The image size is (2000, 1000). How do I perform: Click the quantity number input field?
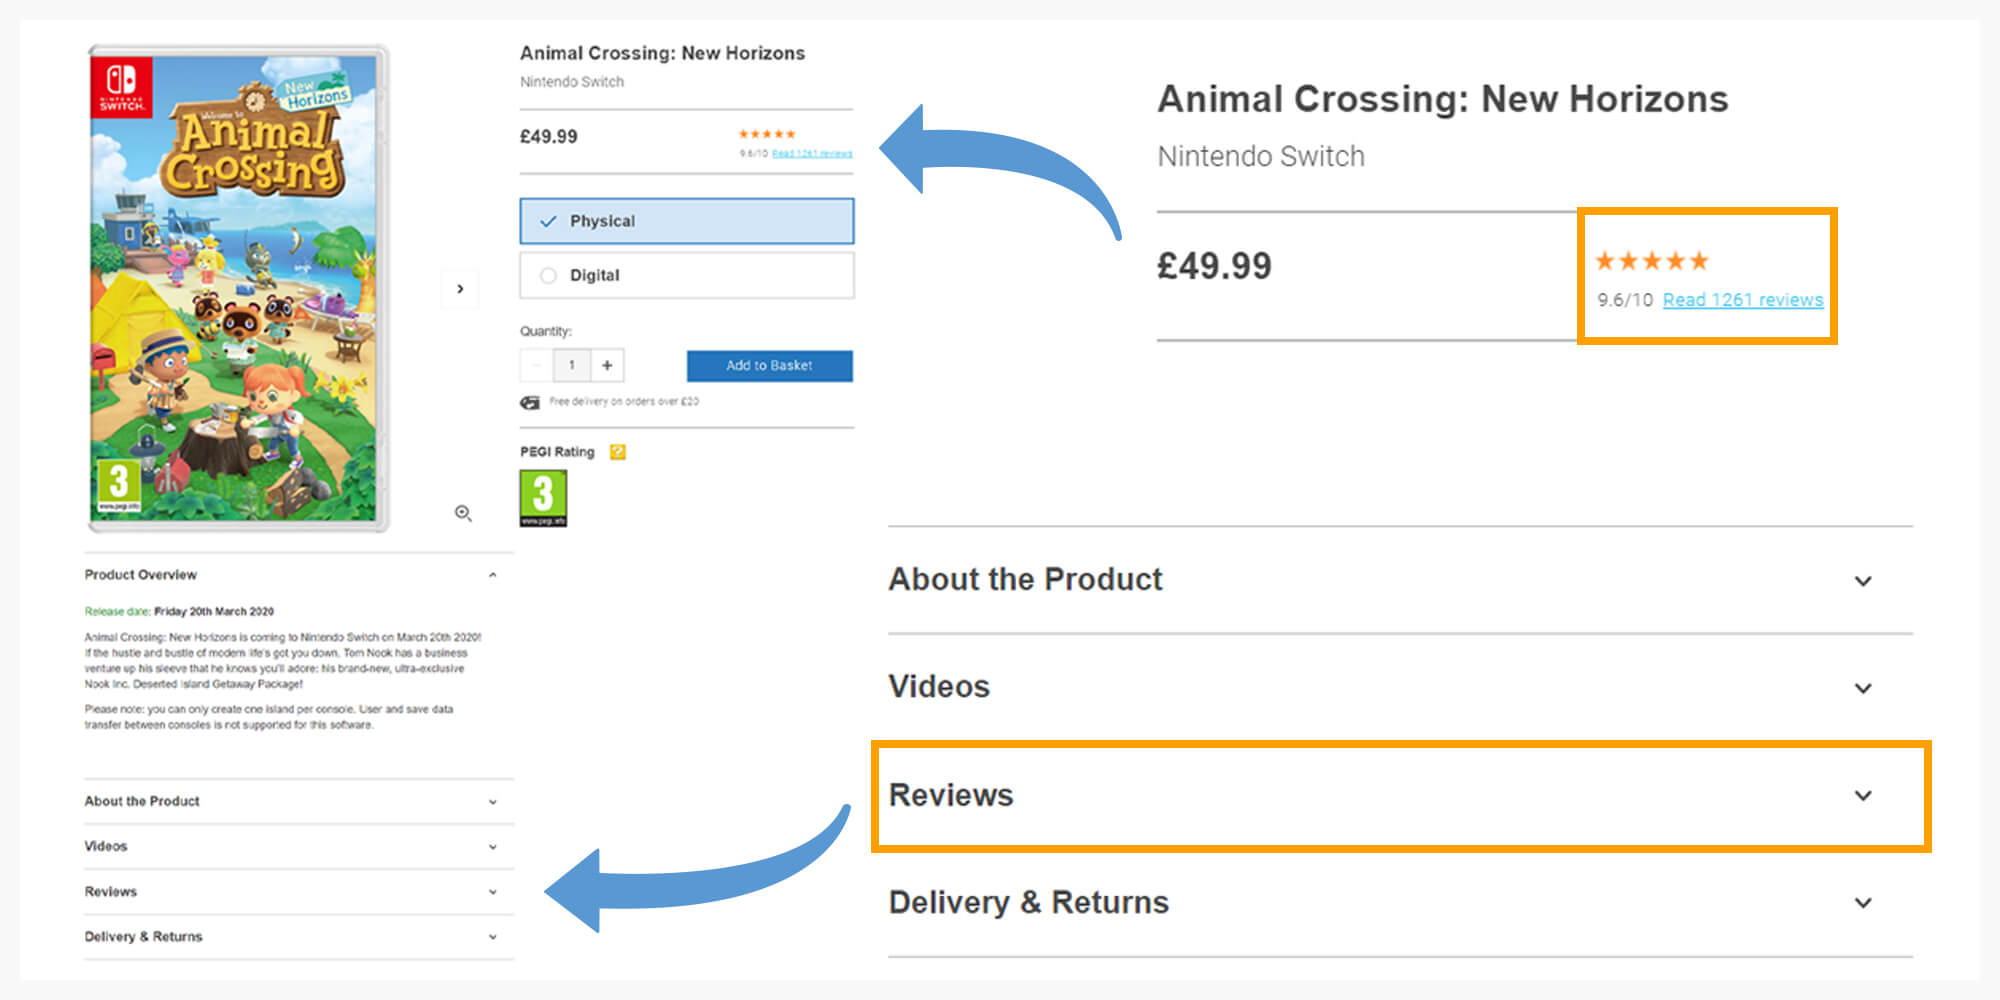[572, 365]
